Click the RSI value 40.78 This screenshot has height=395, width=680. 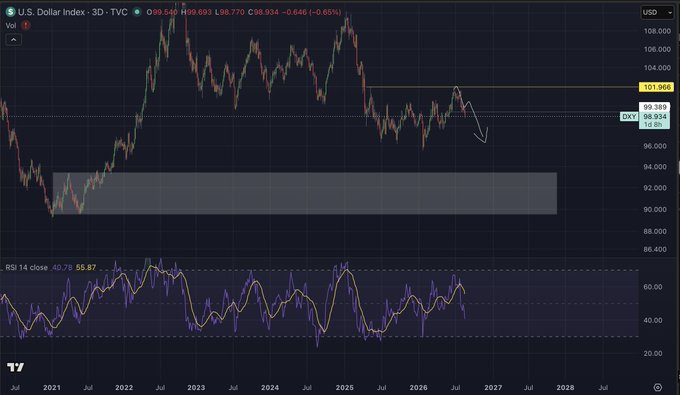tap(62, 268)
